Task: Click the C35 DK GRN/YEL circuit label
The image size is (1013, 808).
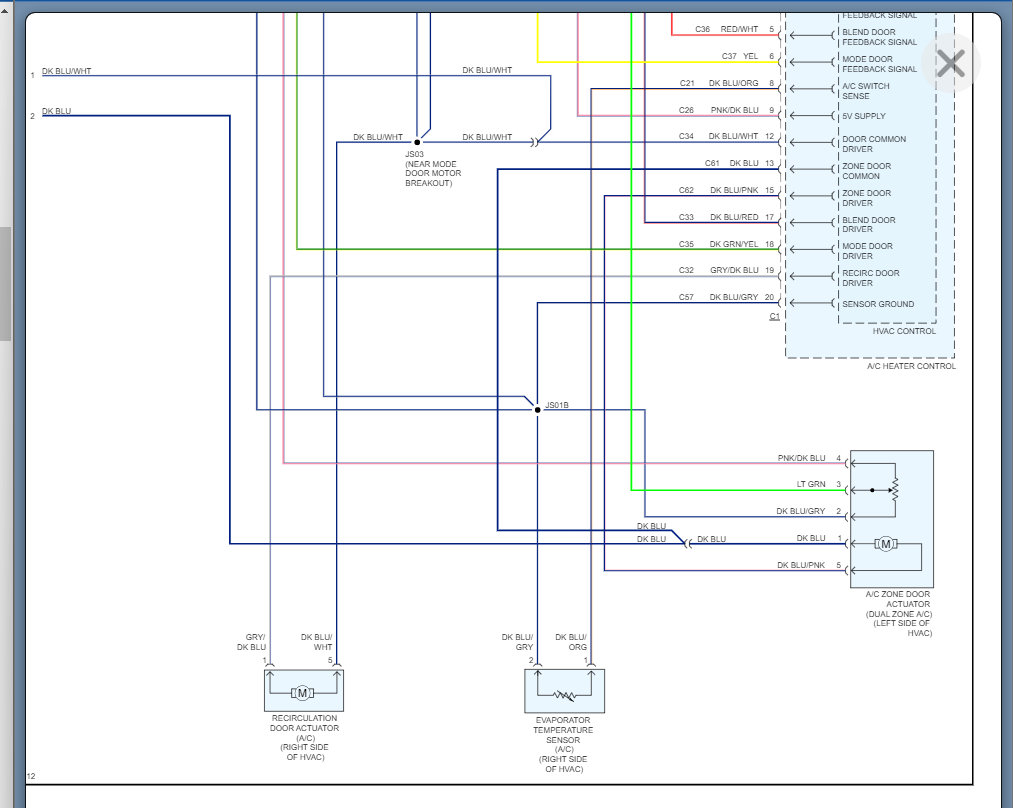Action: pyautogui.click(x=718, y=244)
